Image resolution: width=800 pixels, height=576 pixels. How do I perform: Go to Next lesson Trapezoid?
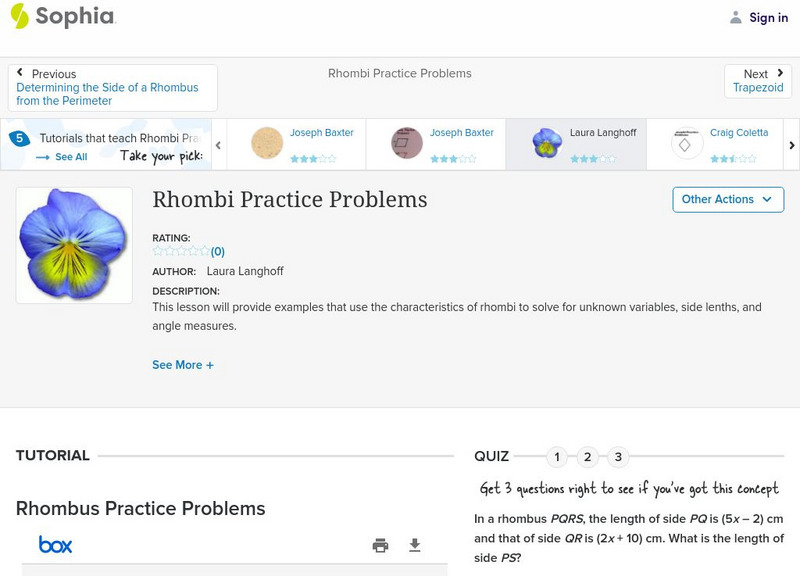757,81
